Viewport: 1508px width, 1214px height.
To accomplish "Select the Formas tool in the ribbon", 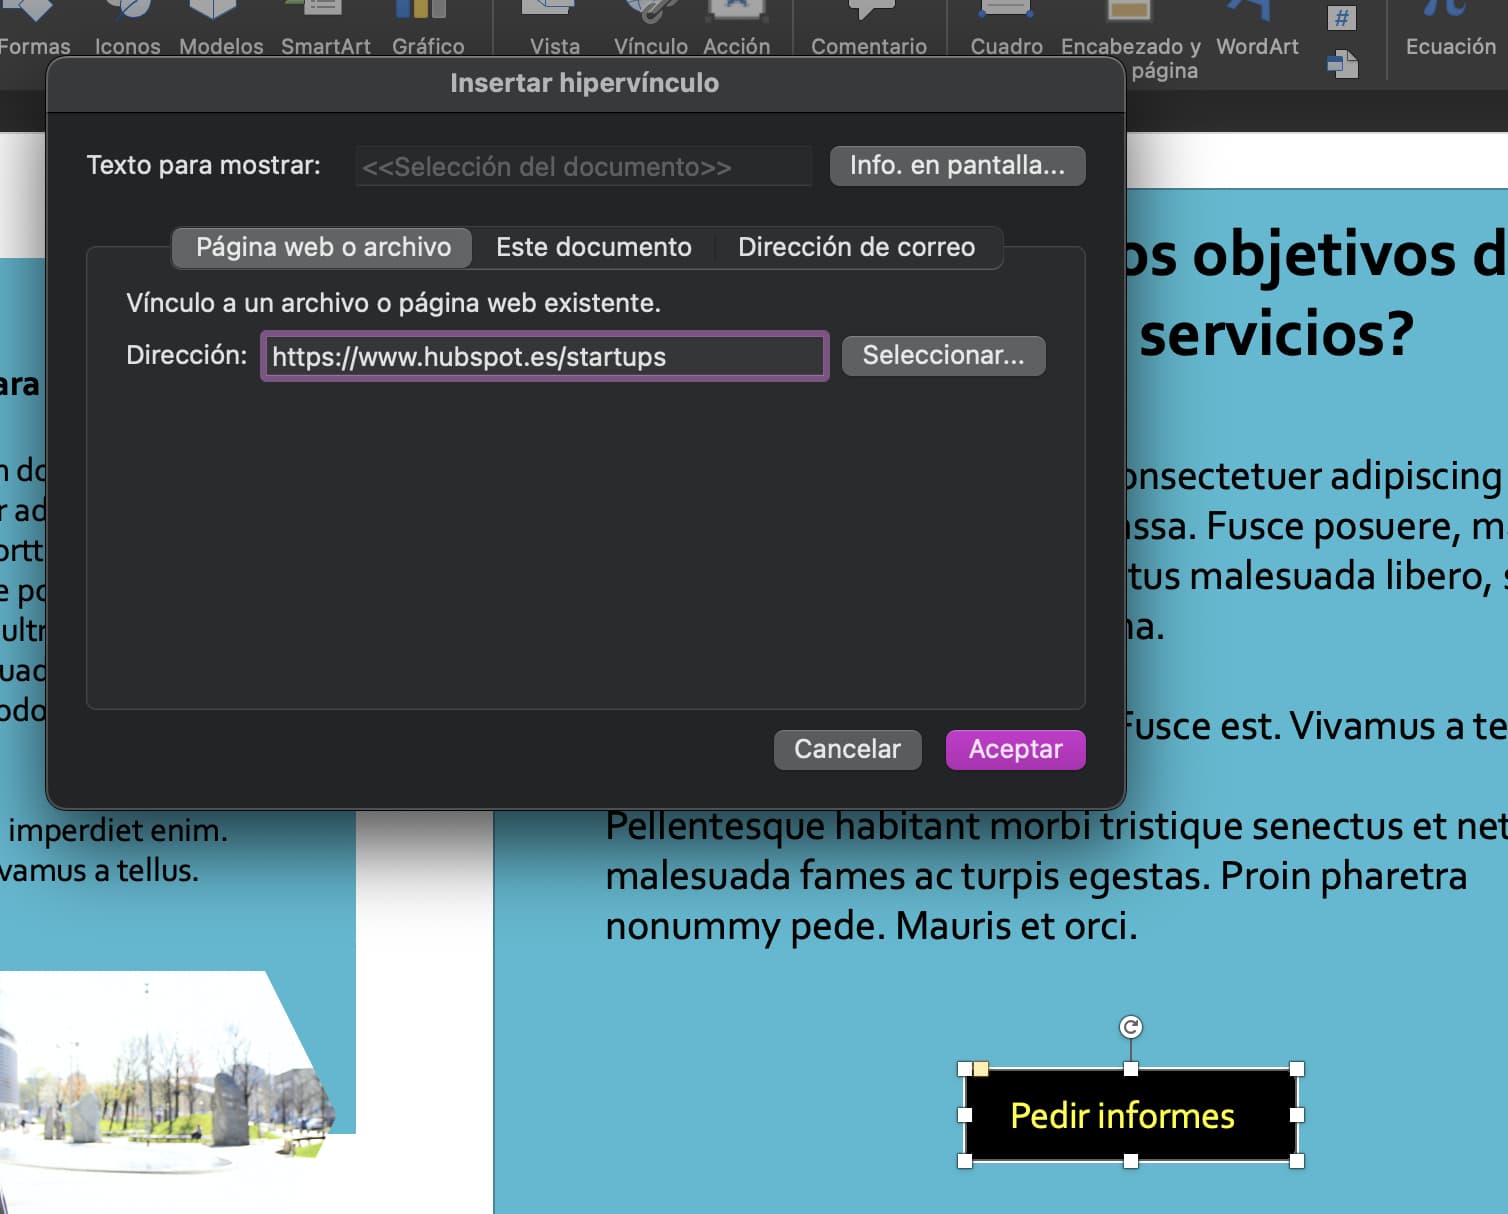I will [x=34, y=25].
